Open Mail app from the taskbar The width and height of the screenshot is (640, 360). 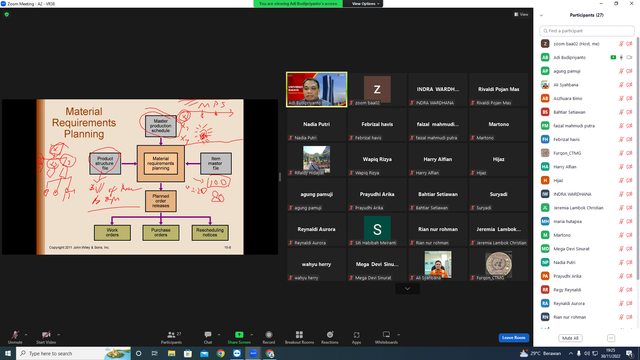pyautogui.click(x=204, y=353)
